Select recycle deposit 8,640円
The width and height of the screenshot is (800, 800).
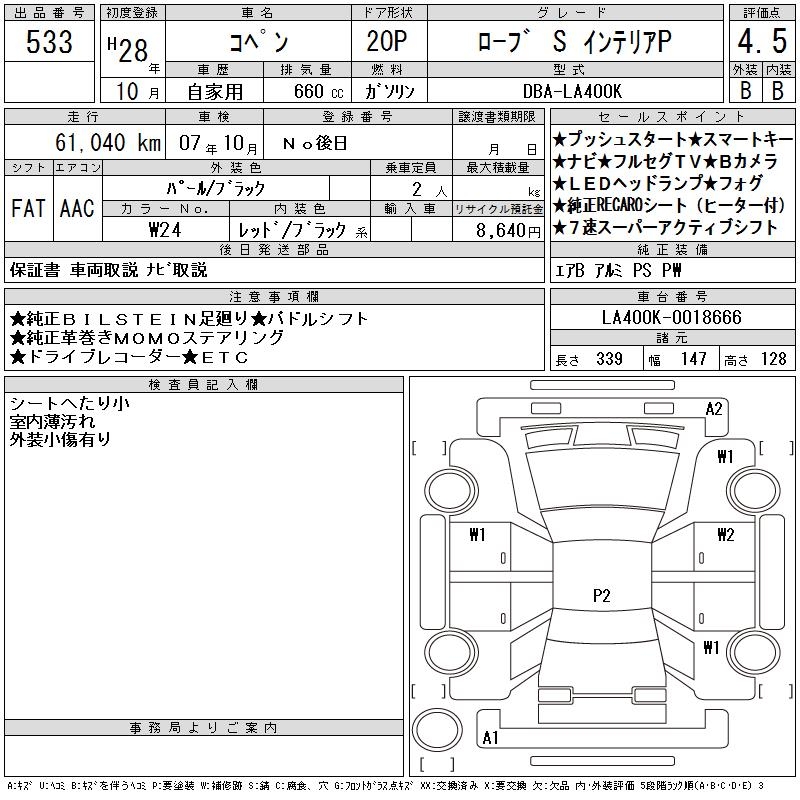(x=508, y=231)
